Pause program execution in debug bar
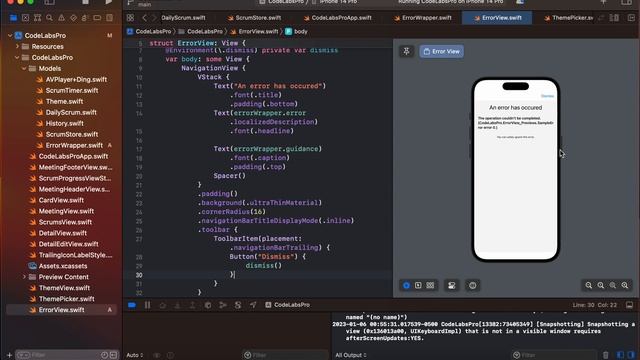Viewport: 640px width, 360px height. [x=147, y=305]
